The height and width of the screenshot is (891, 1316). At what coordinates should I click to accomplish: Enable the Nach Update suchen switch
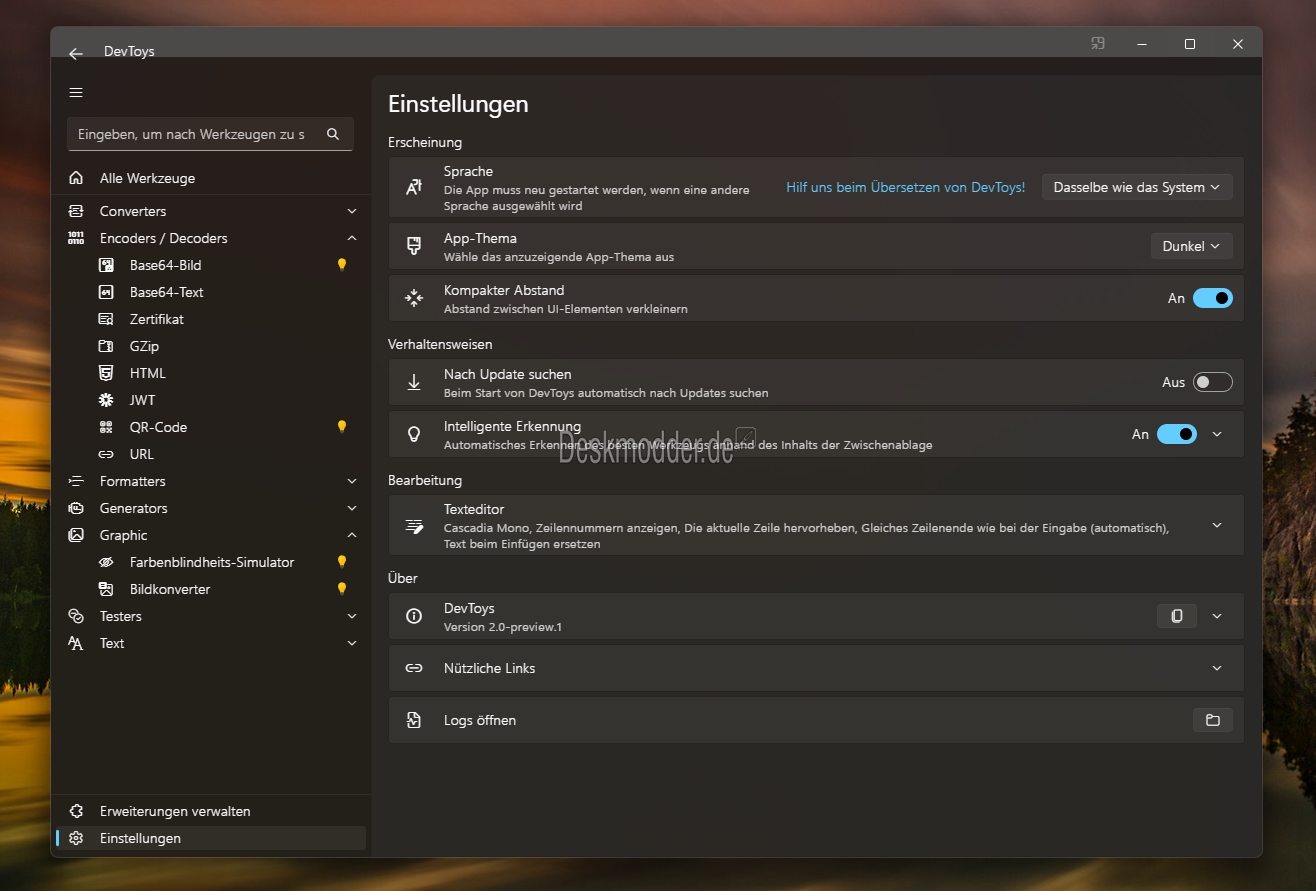click(x=1213, y=382)
